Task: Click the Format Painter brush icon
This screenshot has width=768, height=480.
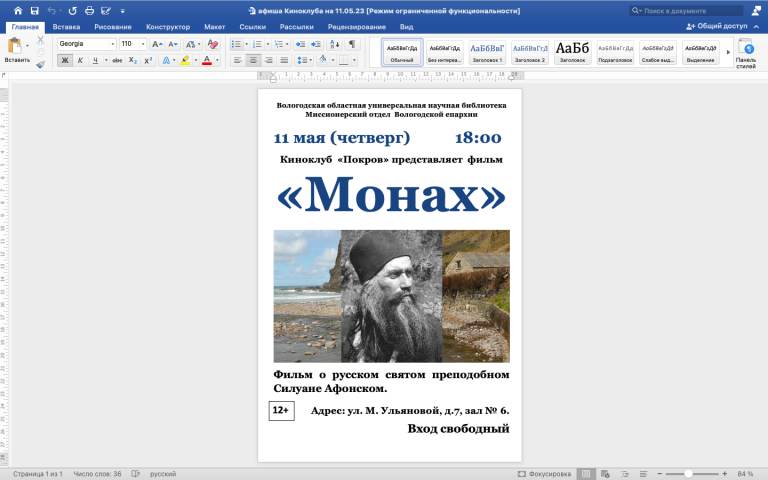Action: pos(41,64)
